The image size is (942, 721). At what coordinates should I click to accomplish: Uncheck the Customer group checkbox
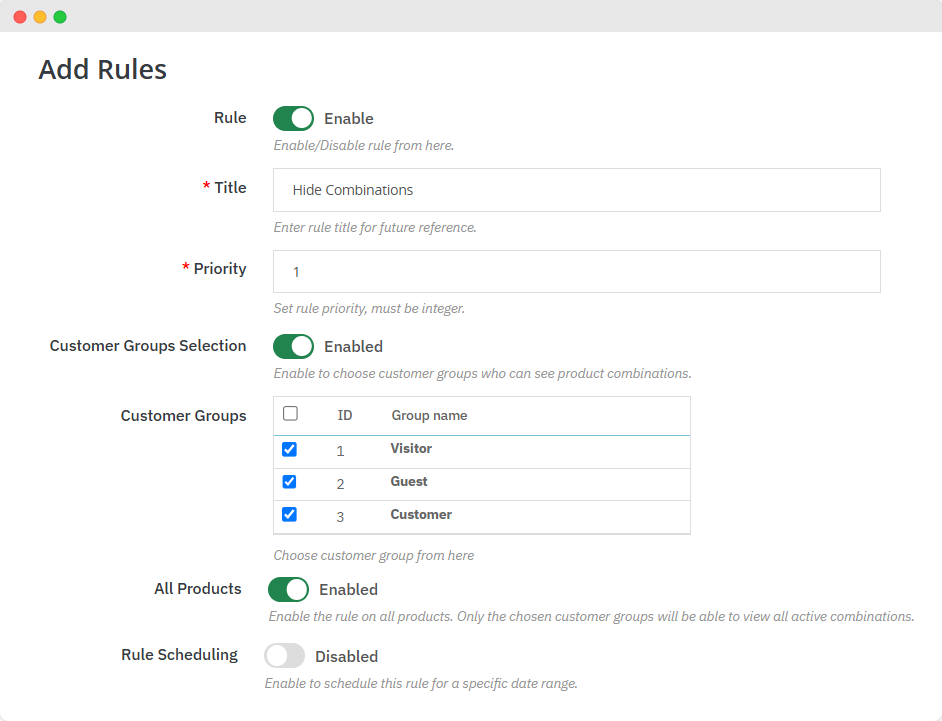[x=290, y=515]
